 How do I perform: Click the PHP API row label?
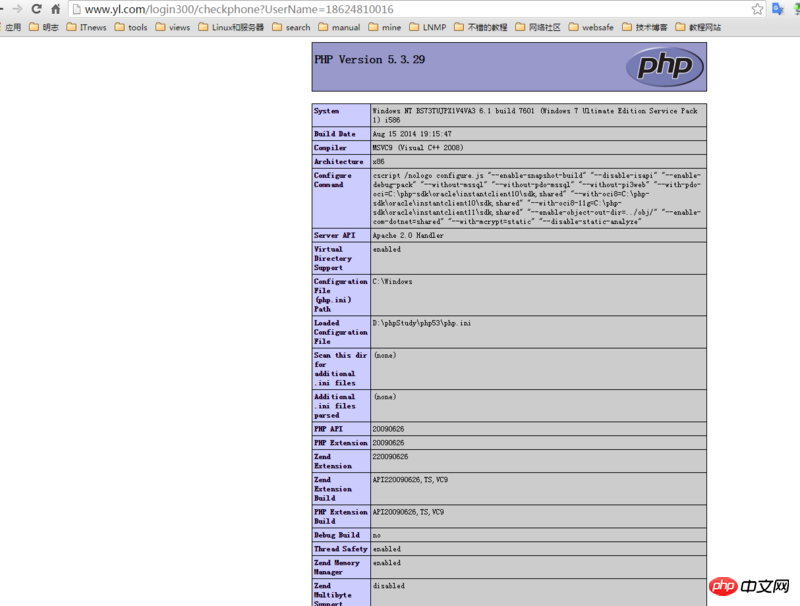coord(328,429)
